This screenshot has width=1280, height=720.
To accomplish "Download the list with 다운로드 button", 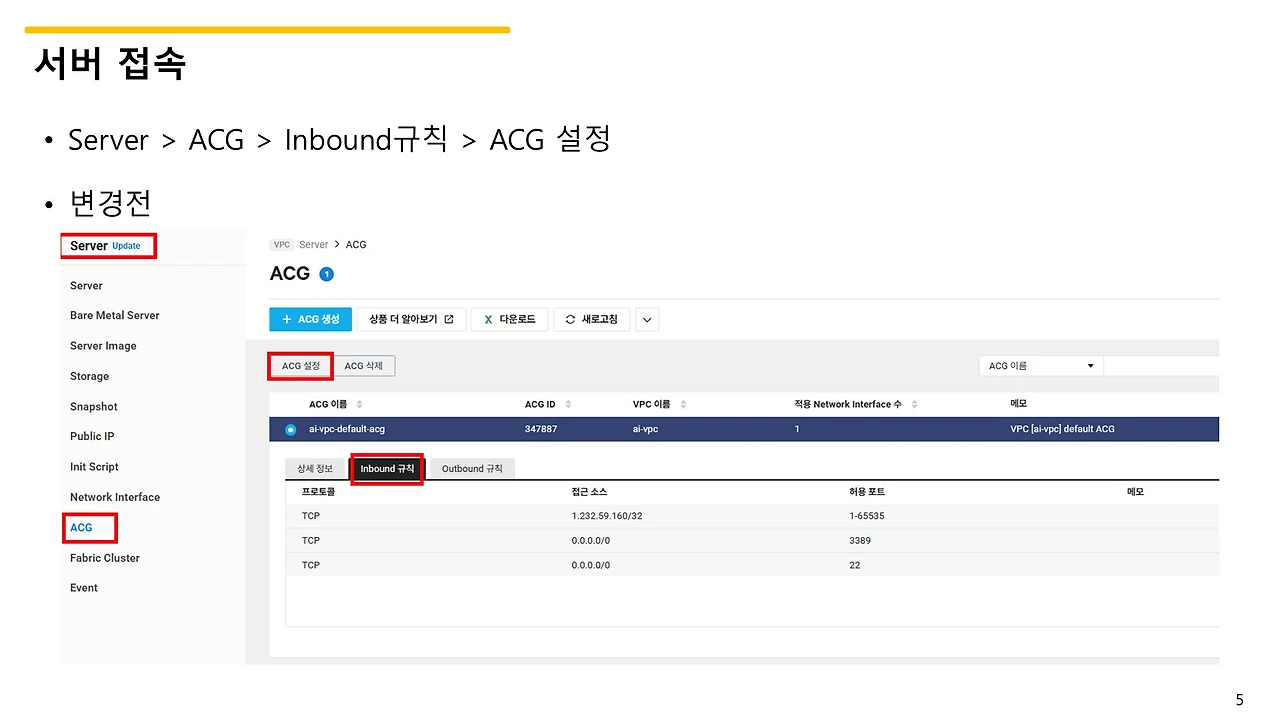I will pyautogui.click(x=509, y=320).
